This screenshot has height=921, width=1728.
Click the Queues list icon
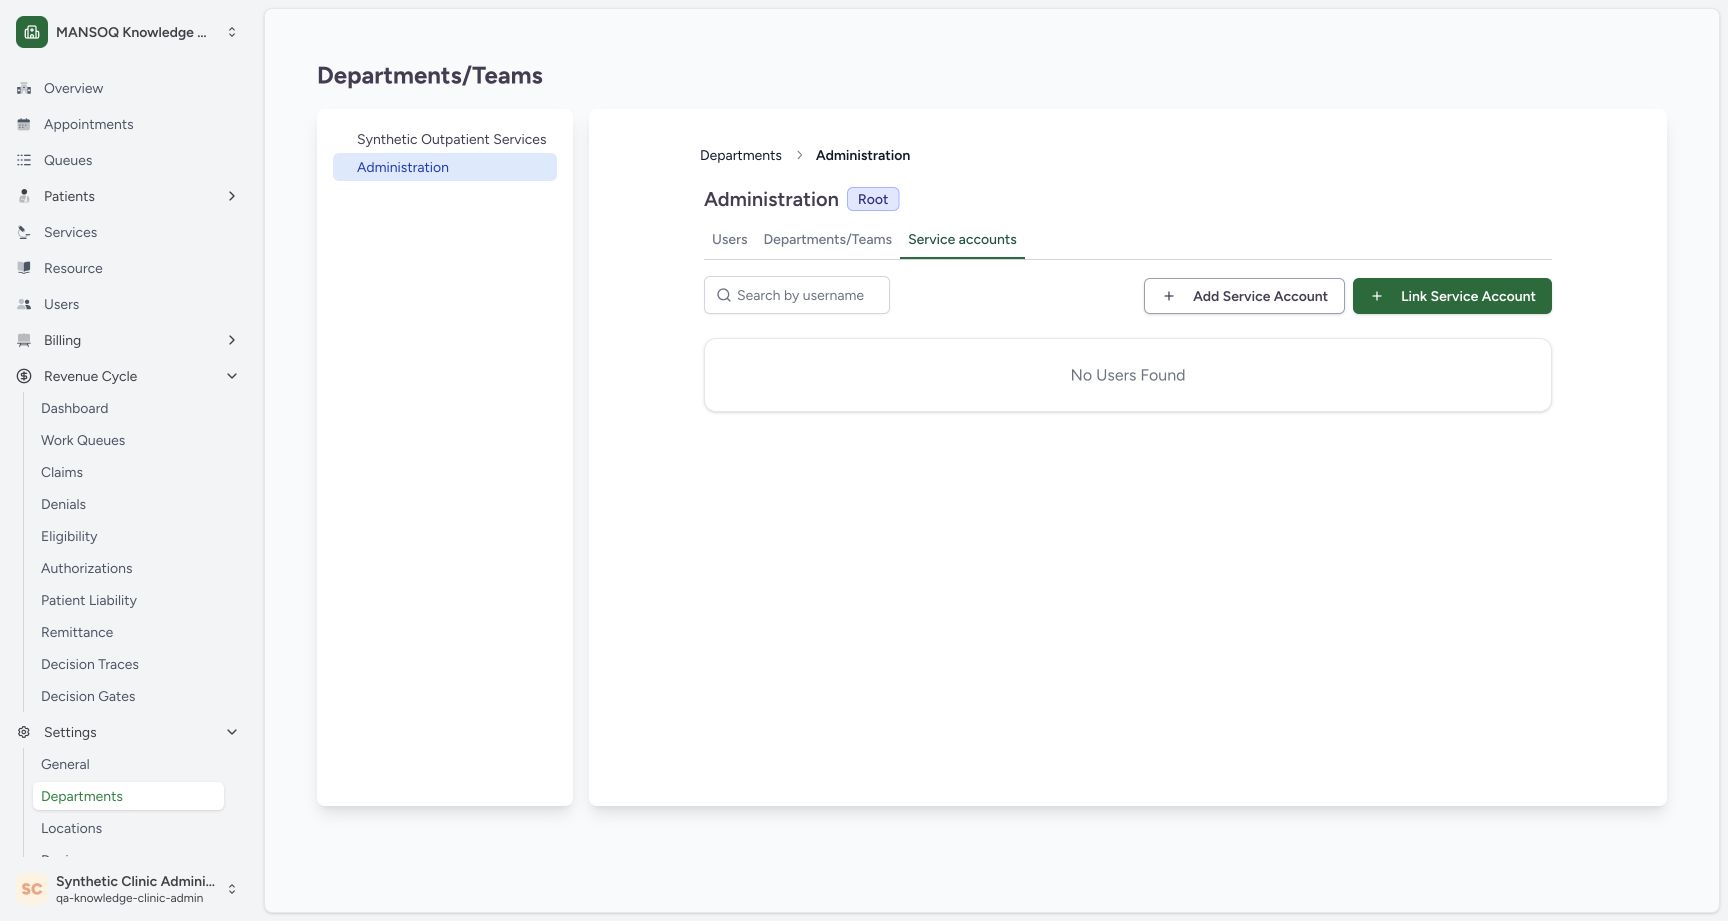tap(24, 160)
